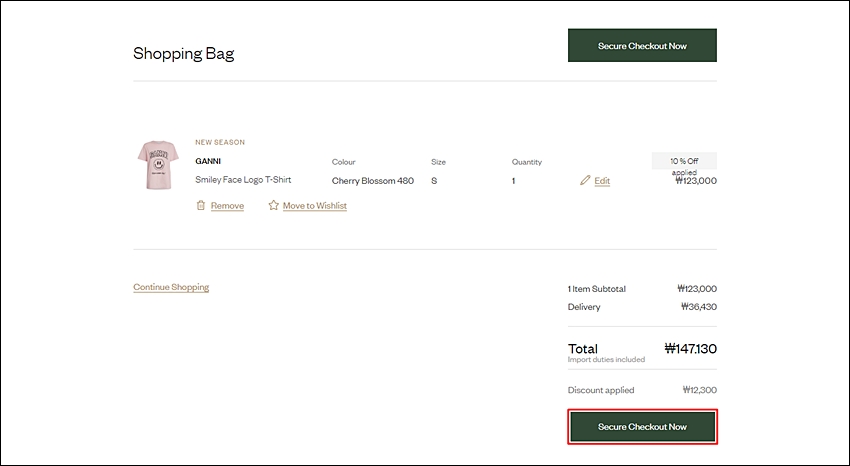Viewport: 850px width, 466px height.
Task: Click the 1 Item Subtotal label
Action: tap(597, 289)
